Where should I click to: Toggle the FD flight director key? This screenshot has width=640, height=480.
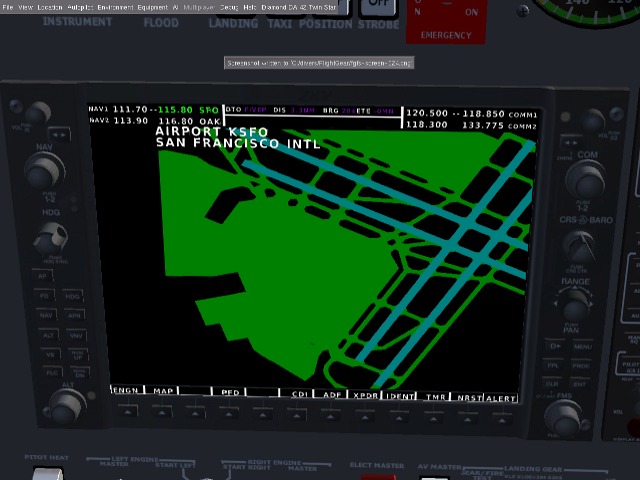(x=44, y=296)
